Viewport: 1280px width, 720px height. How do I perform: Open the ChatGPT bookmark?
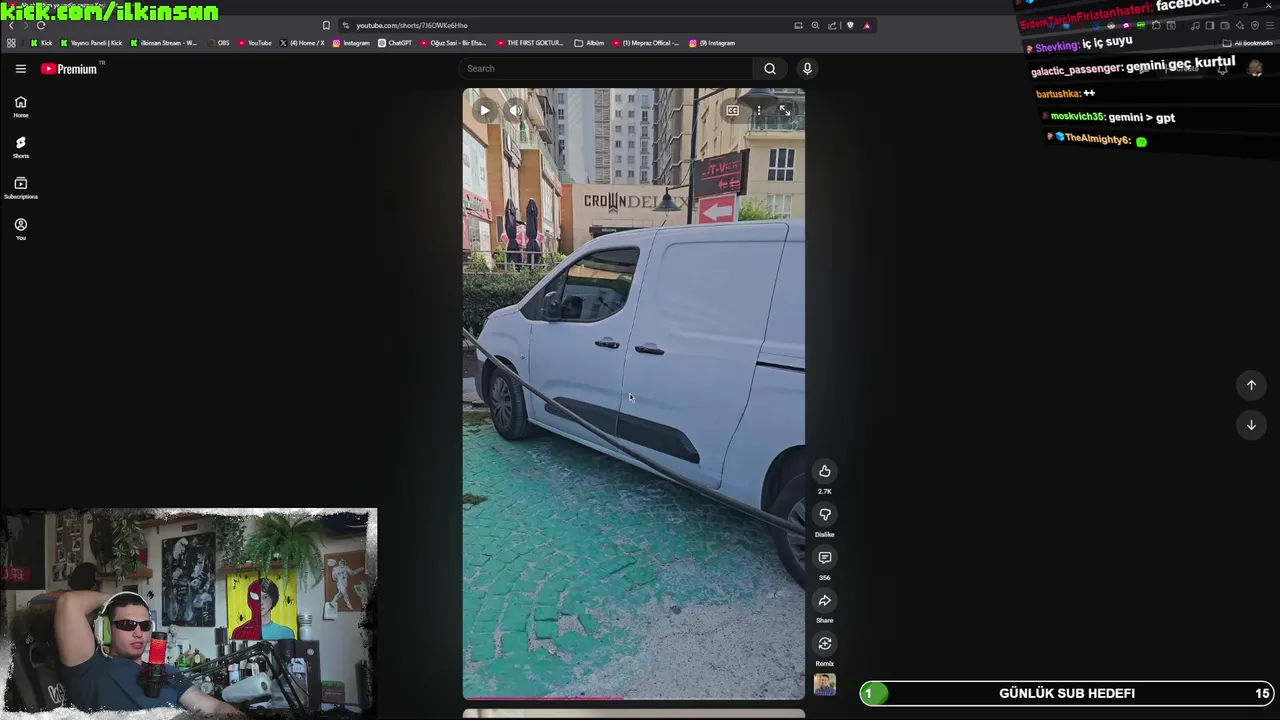(x=395, y=43)
